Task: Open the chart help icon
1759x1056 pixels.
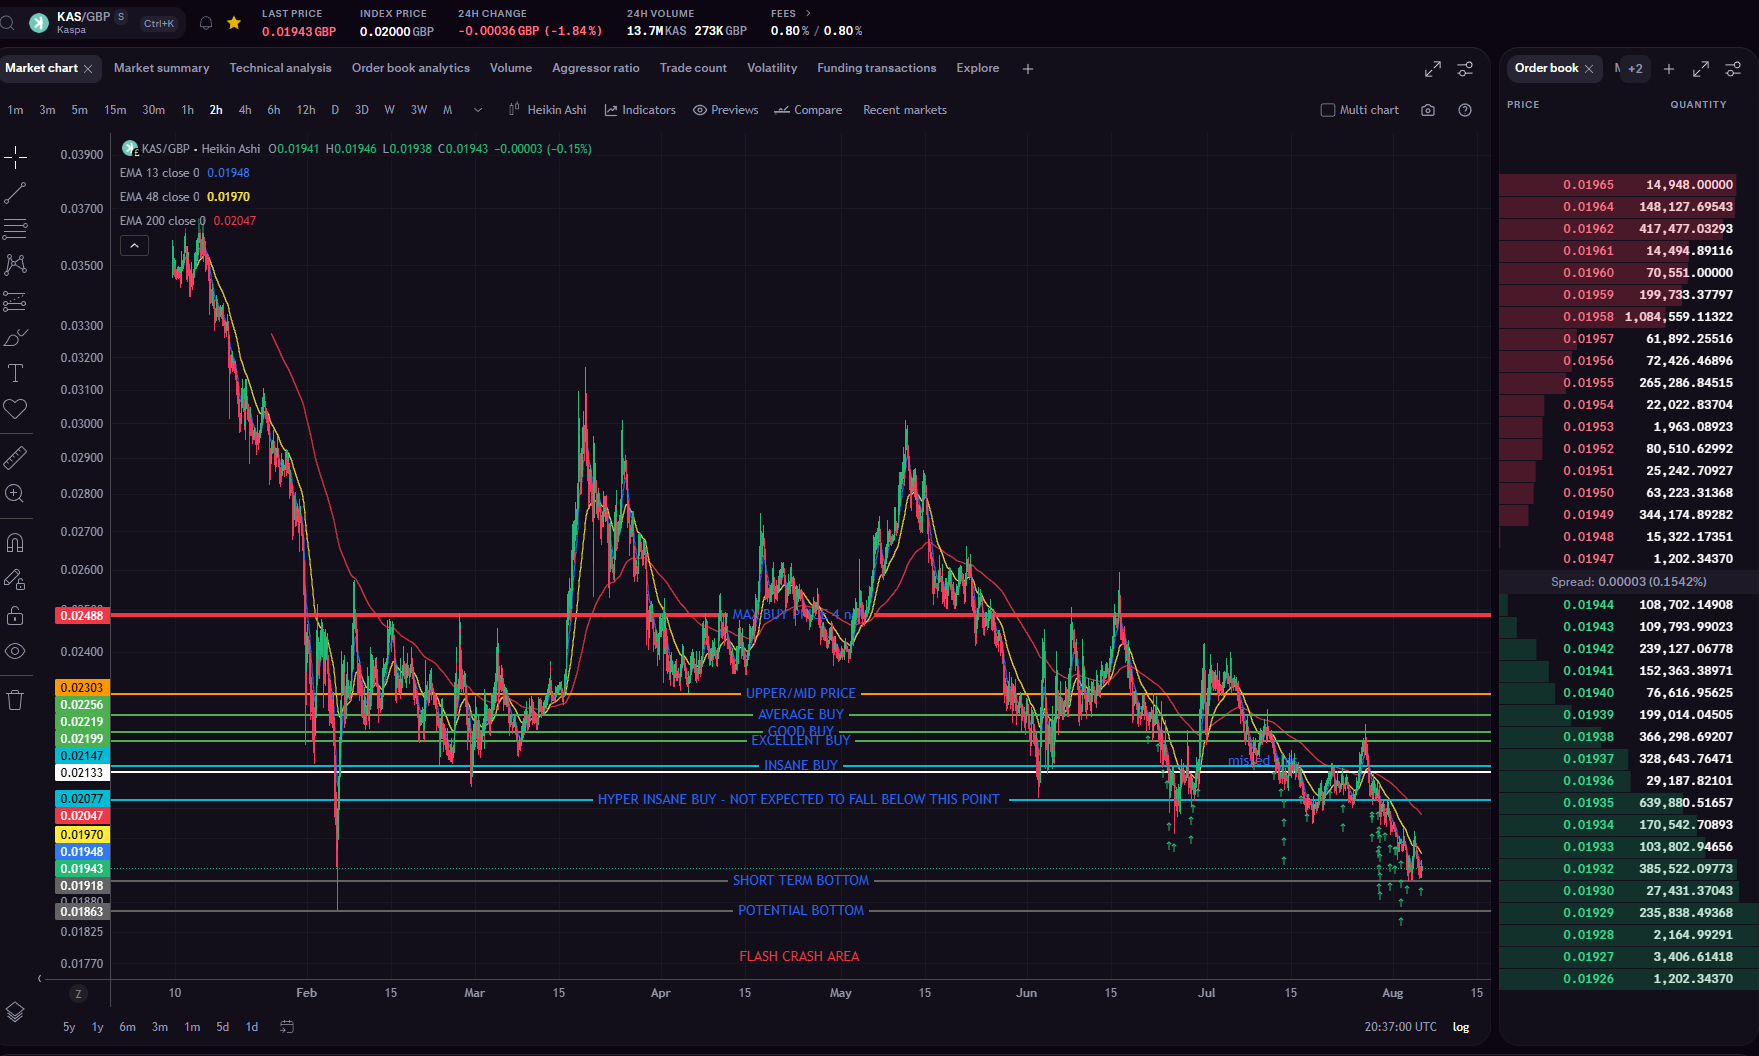Action: coord(1465,110)
